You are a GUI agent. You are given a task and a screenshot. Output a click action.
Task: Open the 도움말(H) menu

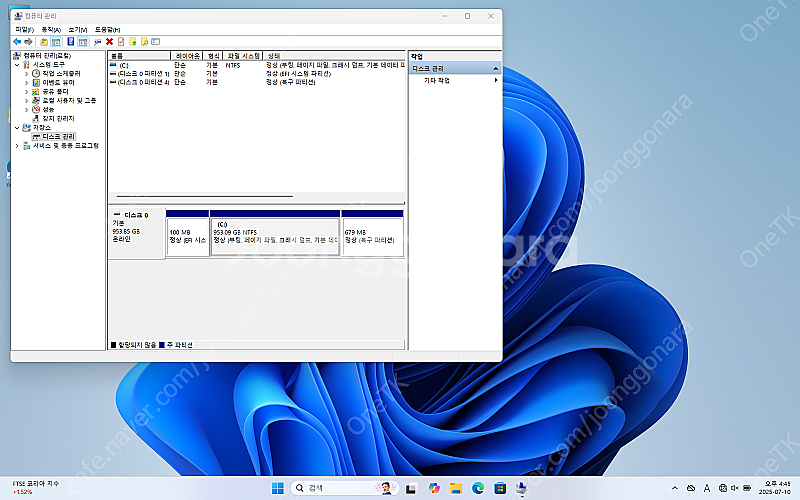click(x=107, y=30)
